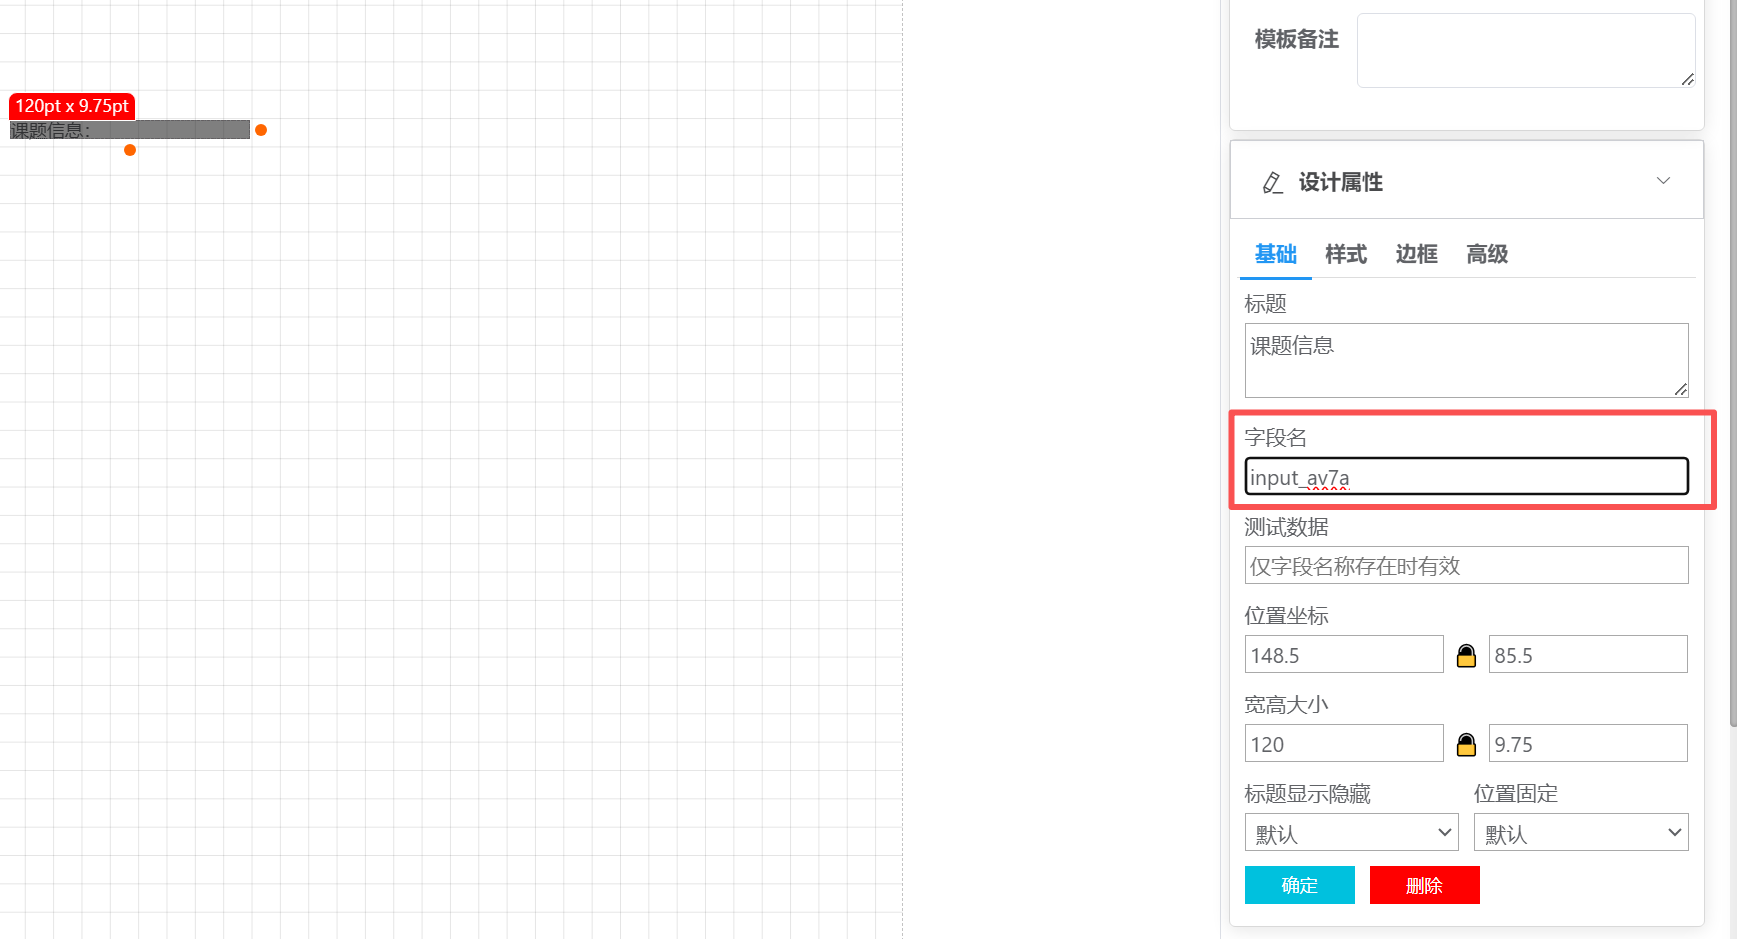This screenshot has height=939, width=1737.
Task: Open the 高级 tab
Action: pyautogui.click(x=1486, y=254)
